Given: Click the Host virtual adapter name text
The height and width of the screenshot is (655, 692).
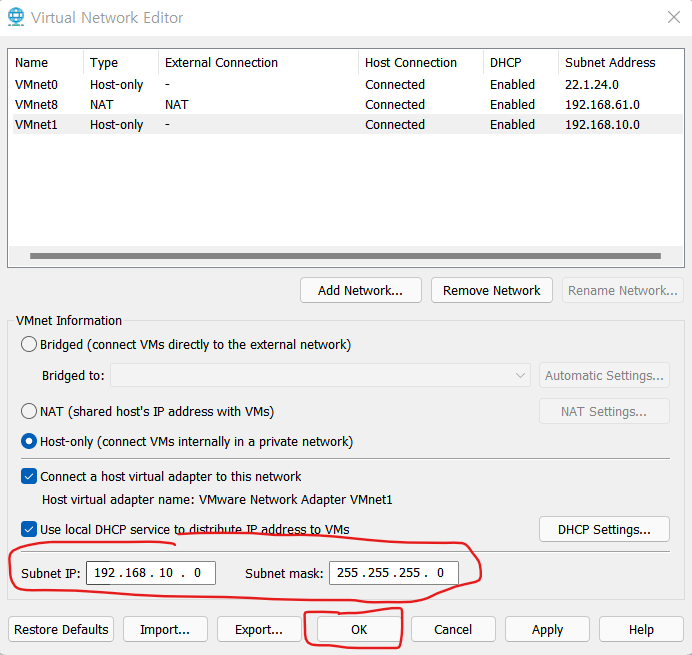Looking at the screenshot, I should [217, 500].
